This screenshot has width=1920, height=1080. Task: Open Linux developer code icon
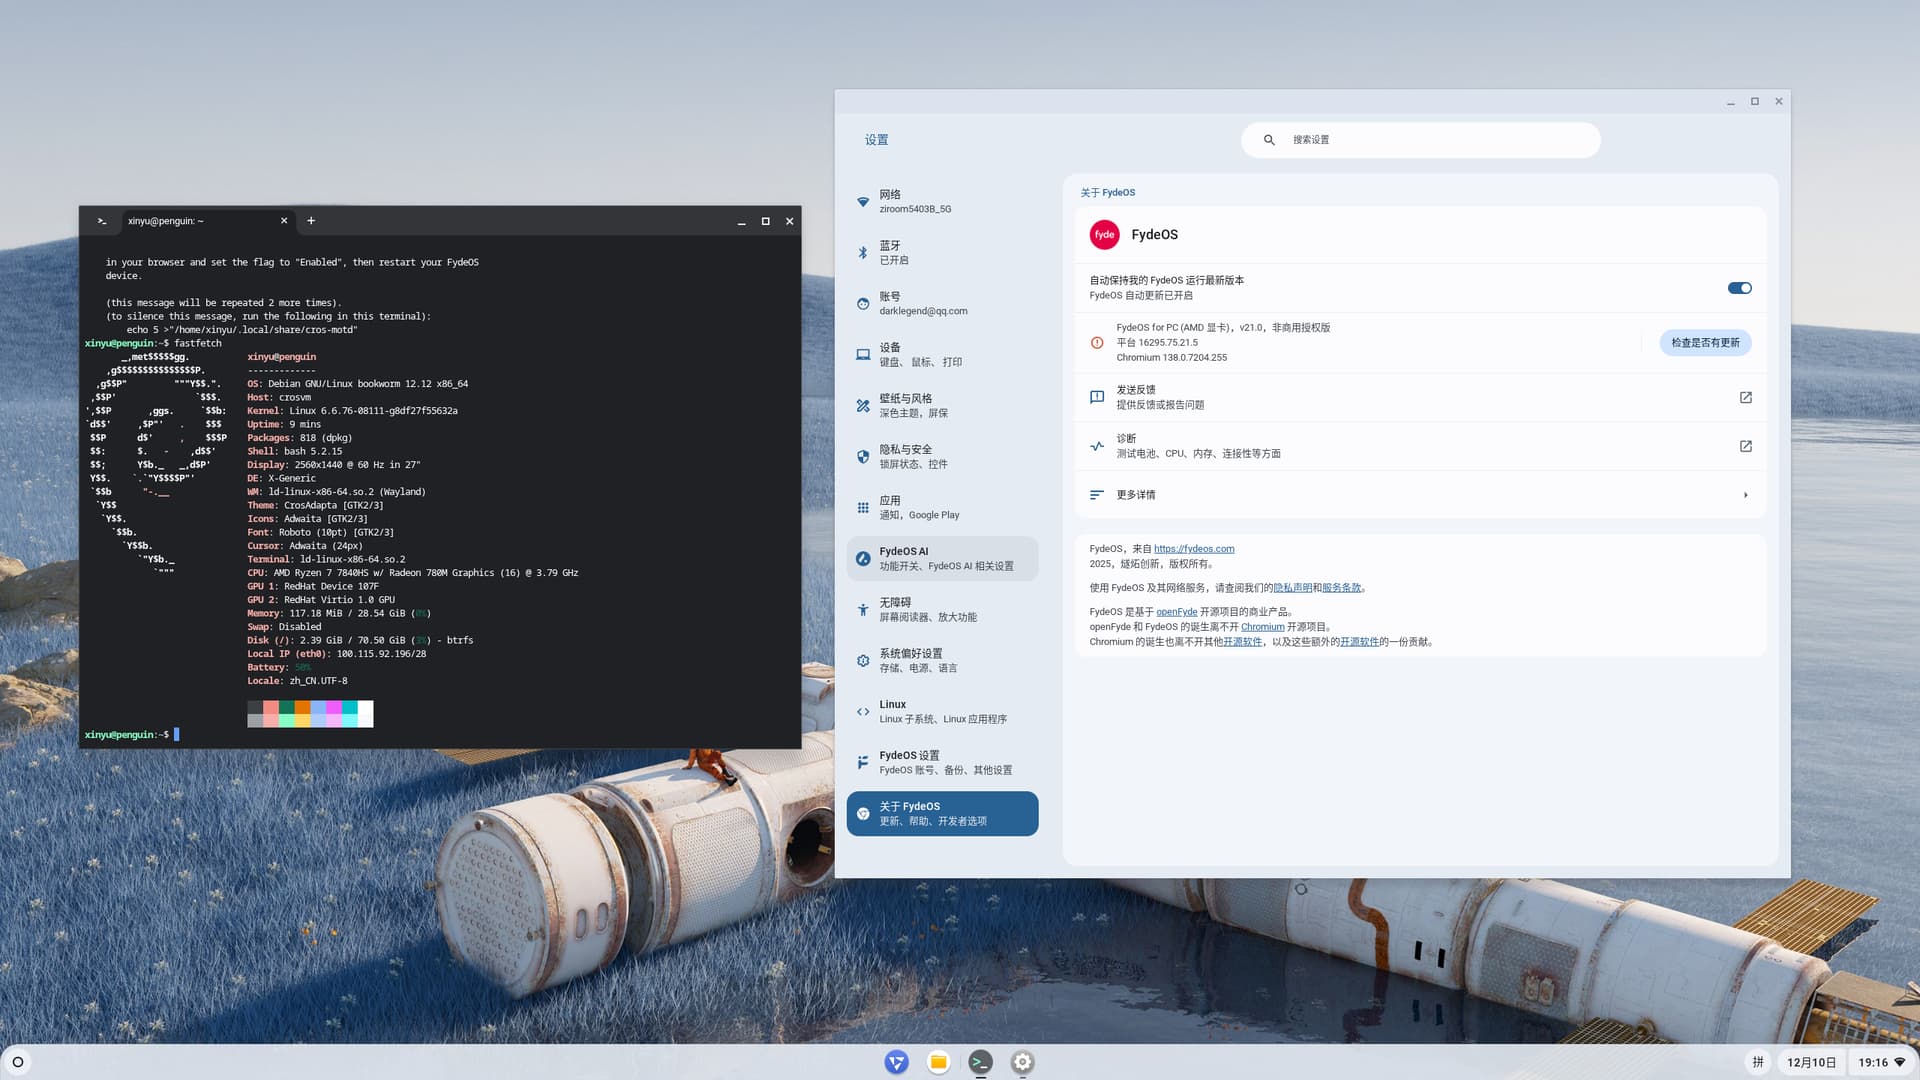pyautogui.click(x=863, y=712)
